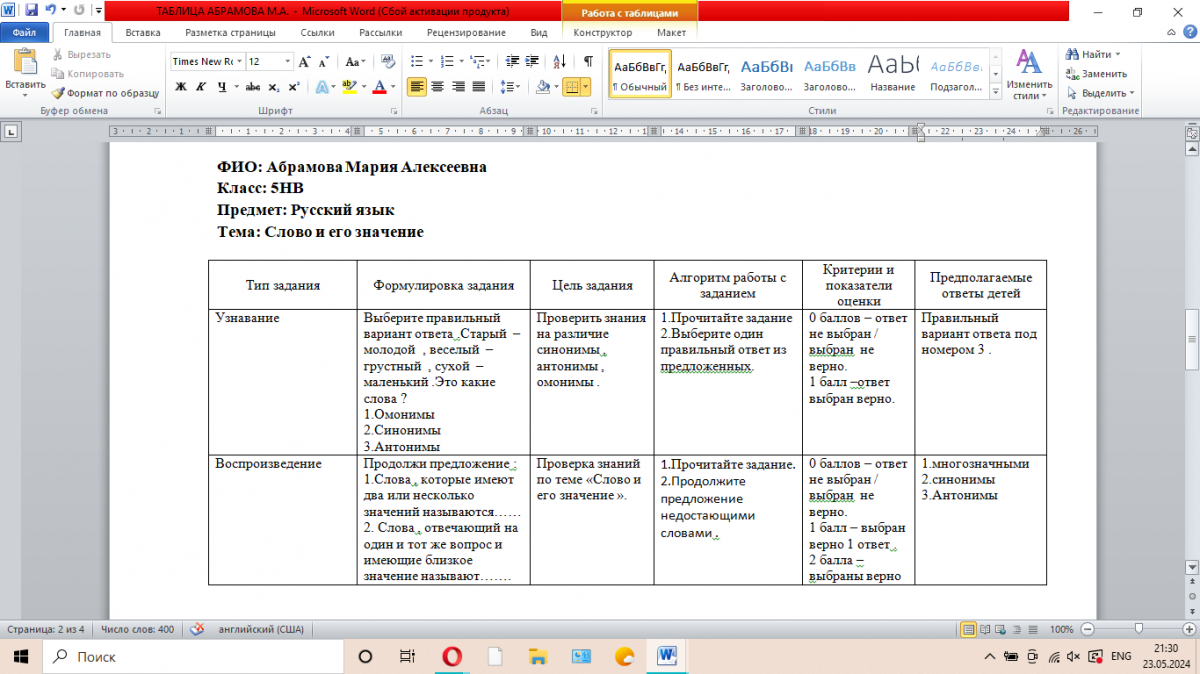Open Opera browser from the taskbar
Viewport: 1200px width, 674px height.
tap(452, 656)
